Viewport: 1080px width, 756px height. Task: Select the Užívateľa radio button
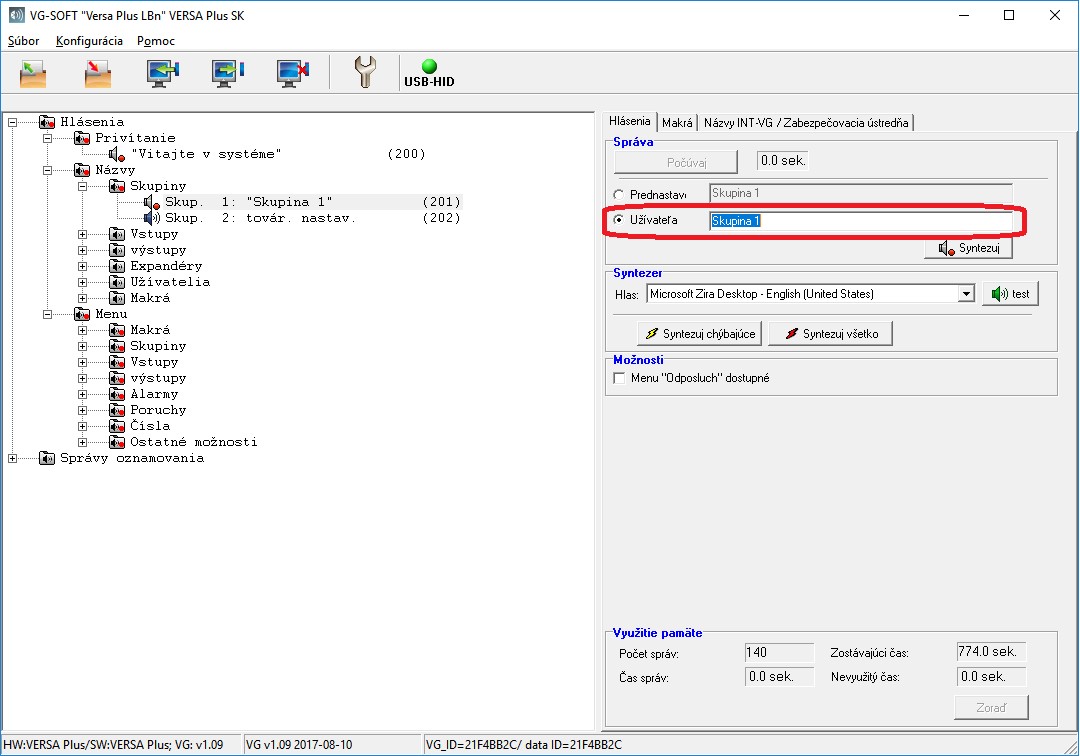[619, 220]
